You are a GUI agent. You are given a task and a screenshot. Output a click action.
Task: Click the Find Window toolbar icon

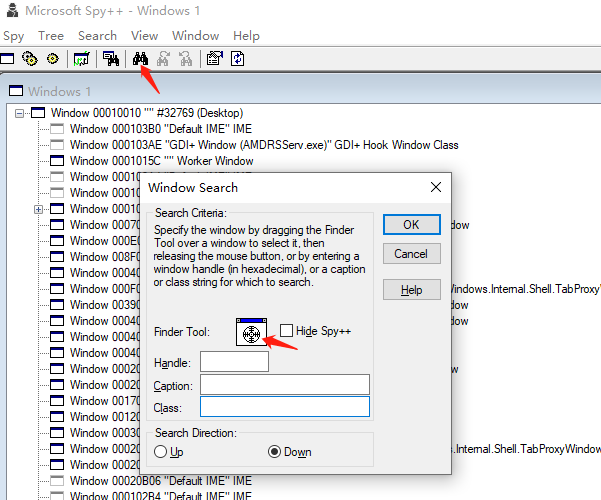click(x=111, y=59)
